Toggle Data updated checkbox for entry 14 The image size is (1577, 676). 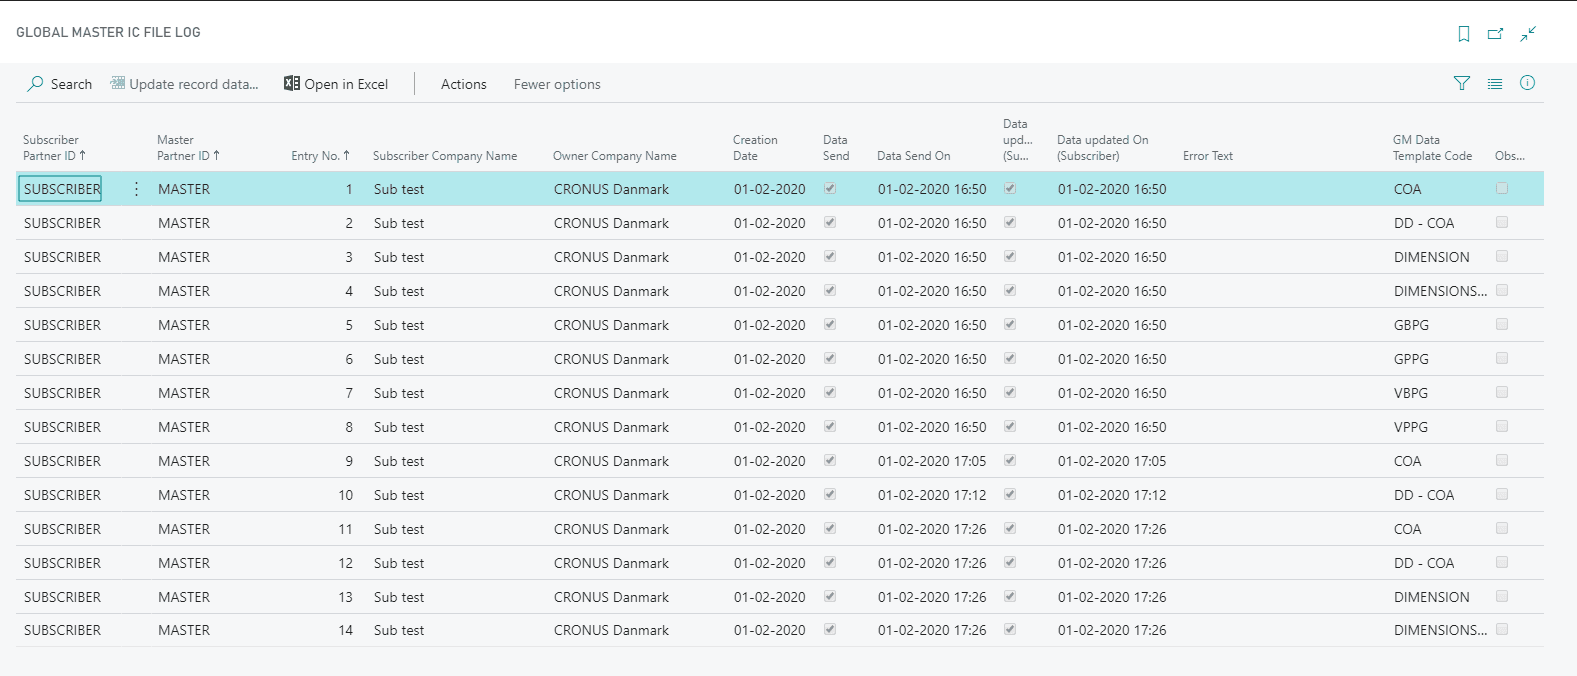1010,629
